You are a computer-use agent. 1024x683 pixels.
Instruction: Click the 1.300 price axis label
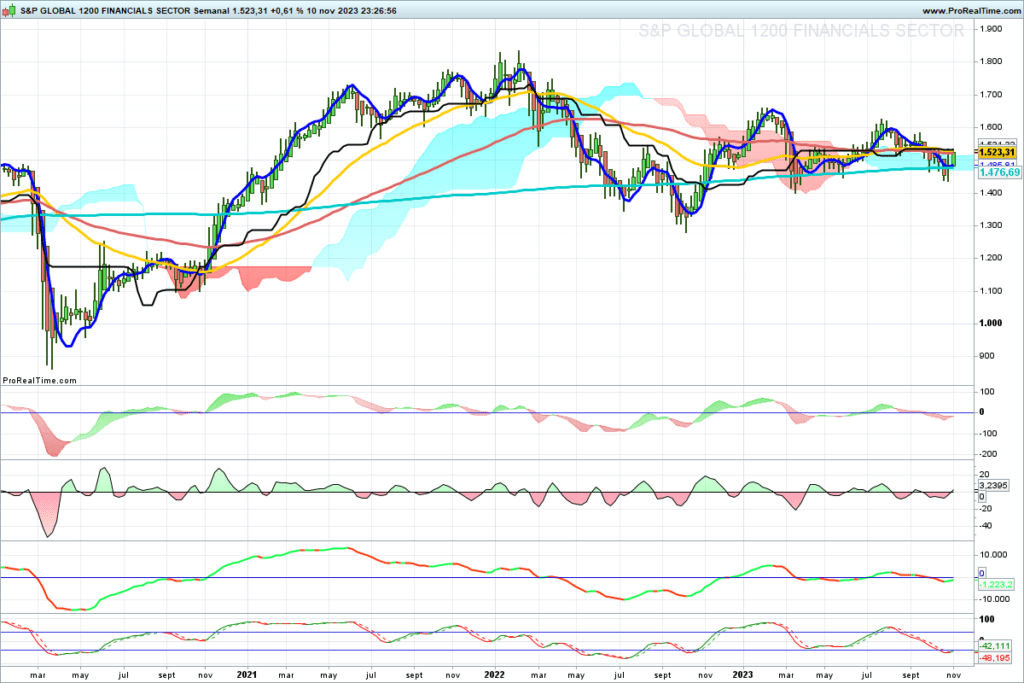[x=991, y=225]
